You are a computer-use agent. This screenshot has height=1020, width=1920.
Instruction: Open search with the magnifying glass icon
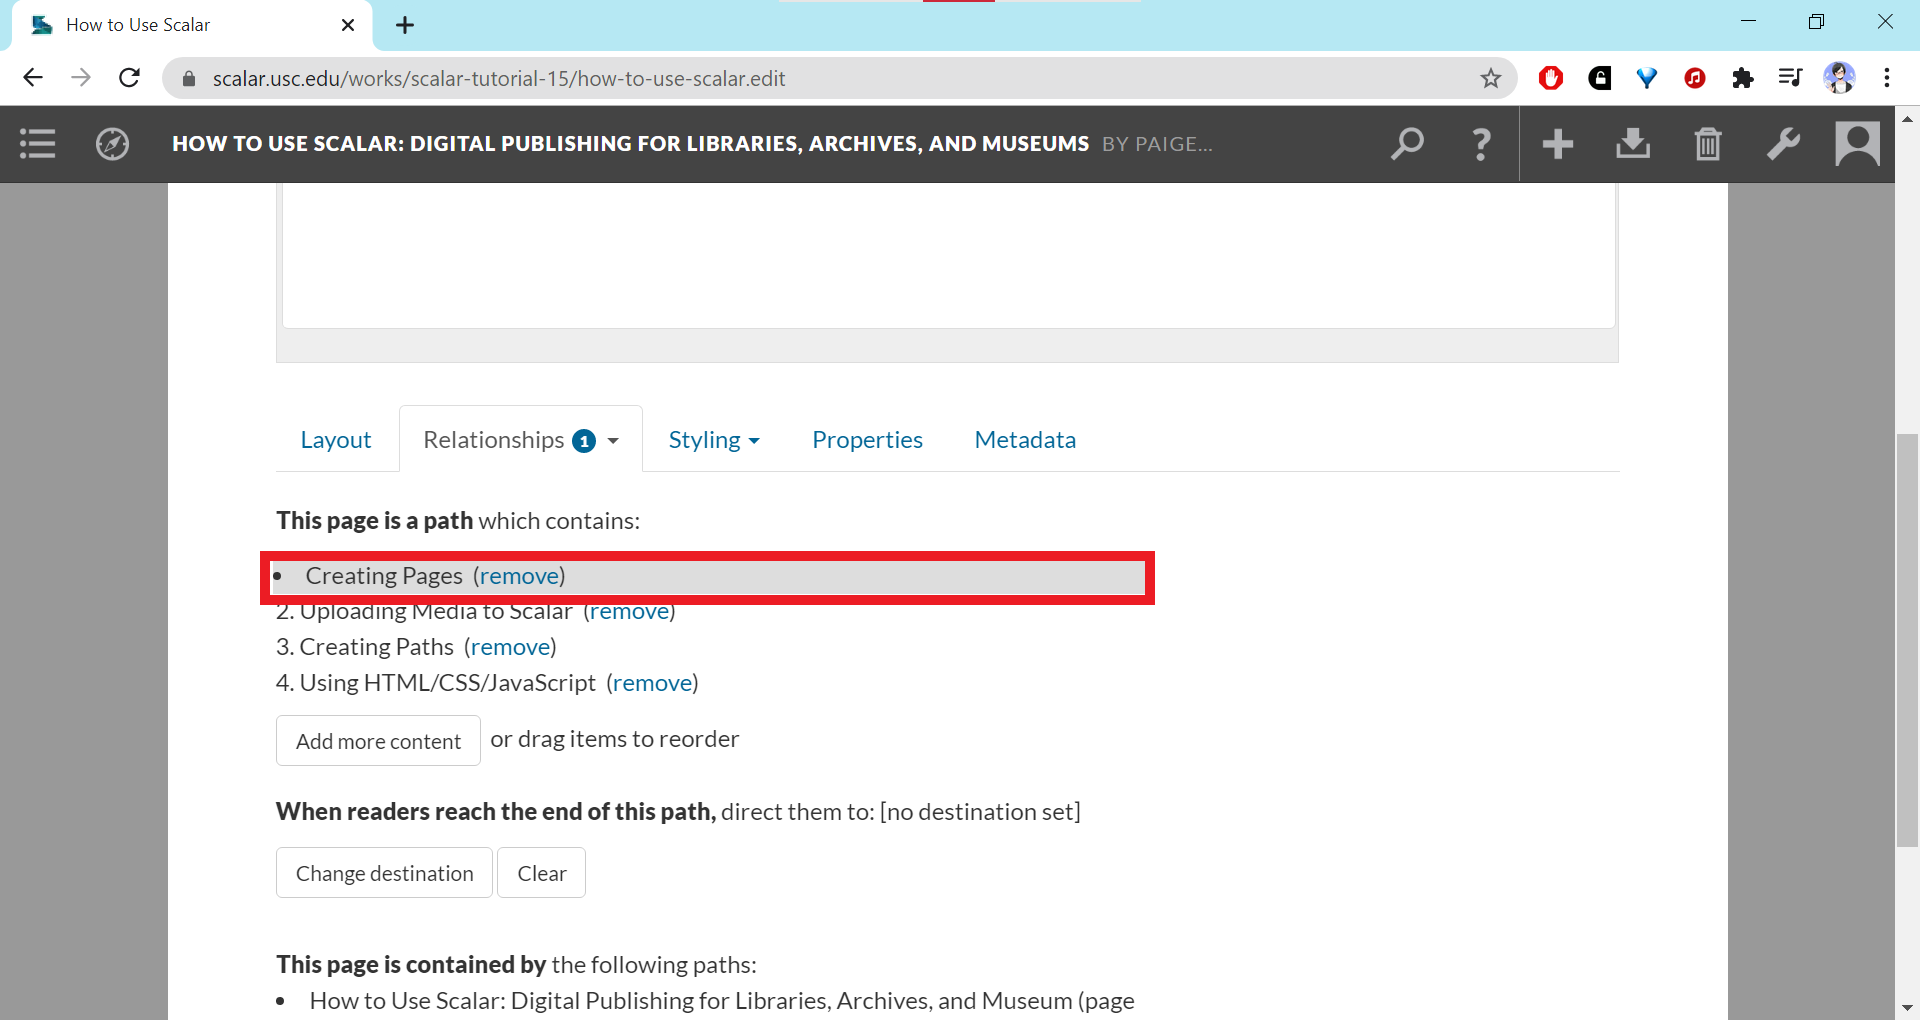click(1407, 144)
